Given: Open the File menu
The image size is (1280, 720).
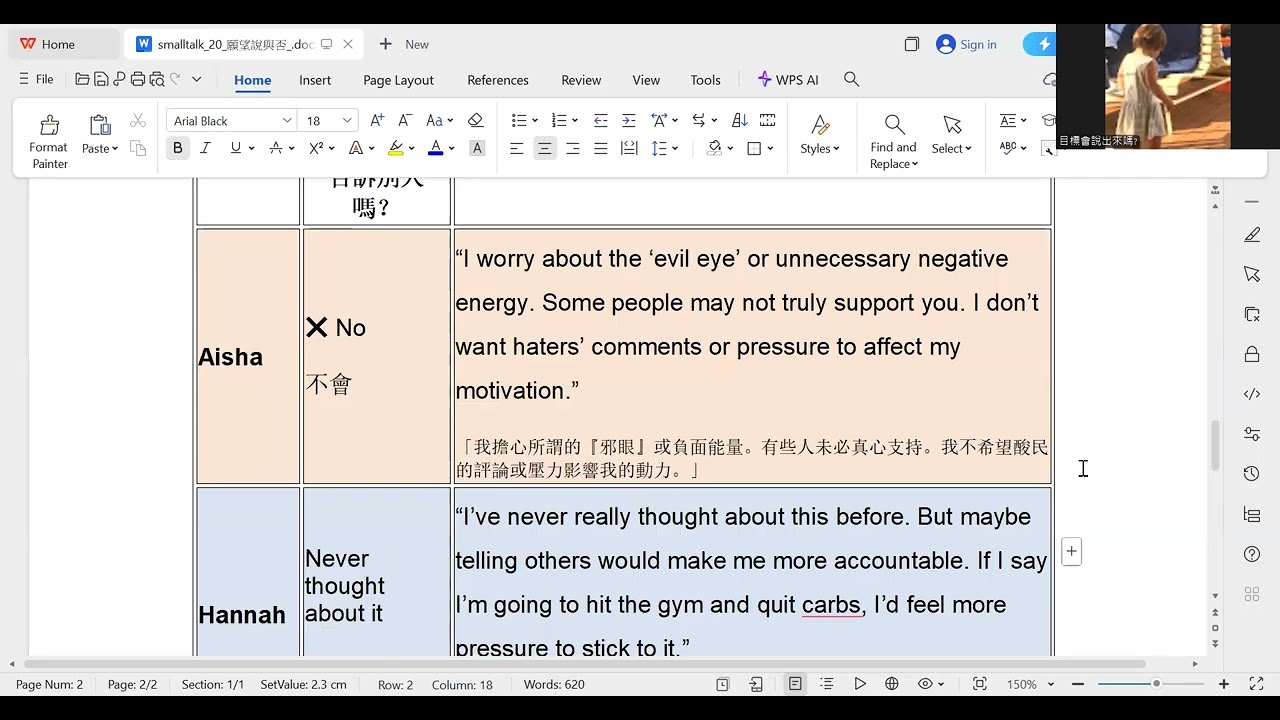Looking at the screenshot, I should tap(36, 79).
